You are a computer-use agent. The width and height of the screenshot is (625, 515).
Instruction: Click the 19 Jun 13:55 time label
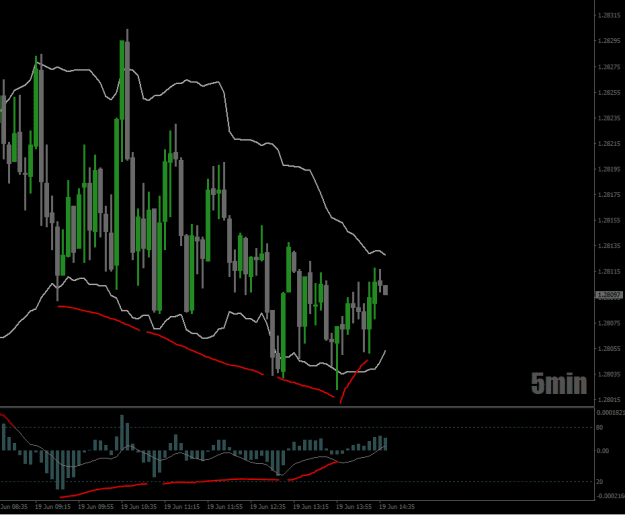tap(354, 507)
